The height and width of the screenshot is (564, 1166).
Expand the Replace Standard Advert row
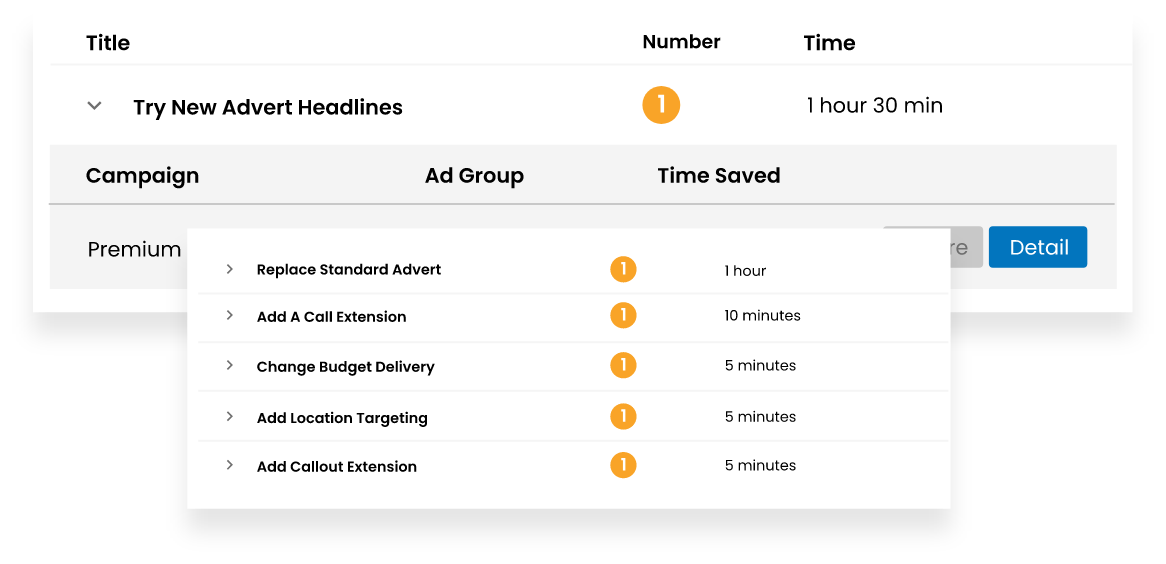click(229, 269)
